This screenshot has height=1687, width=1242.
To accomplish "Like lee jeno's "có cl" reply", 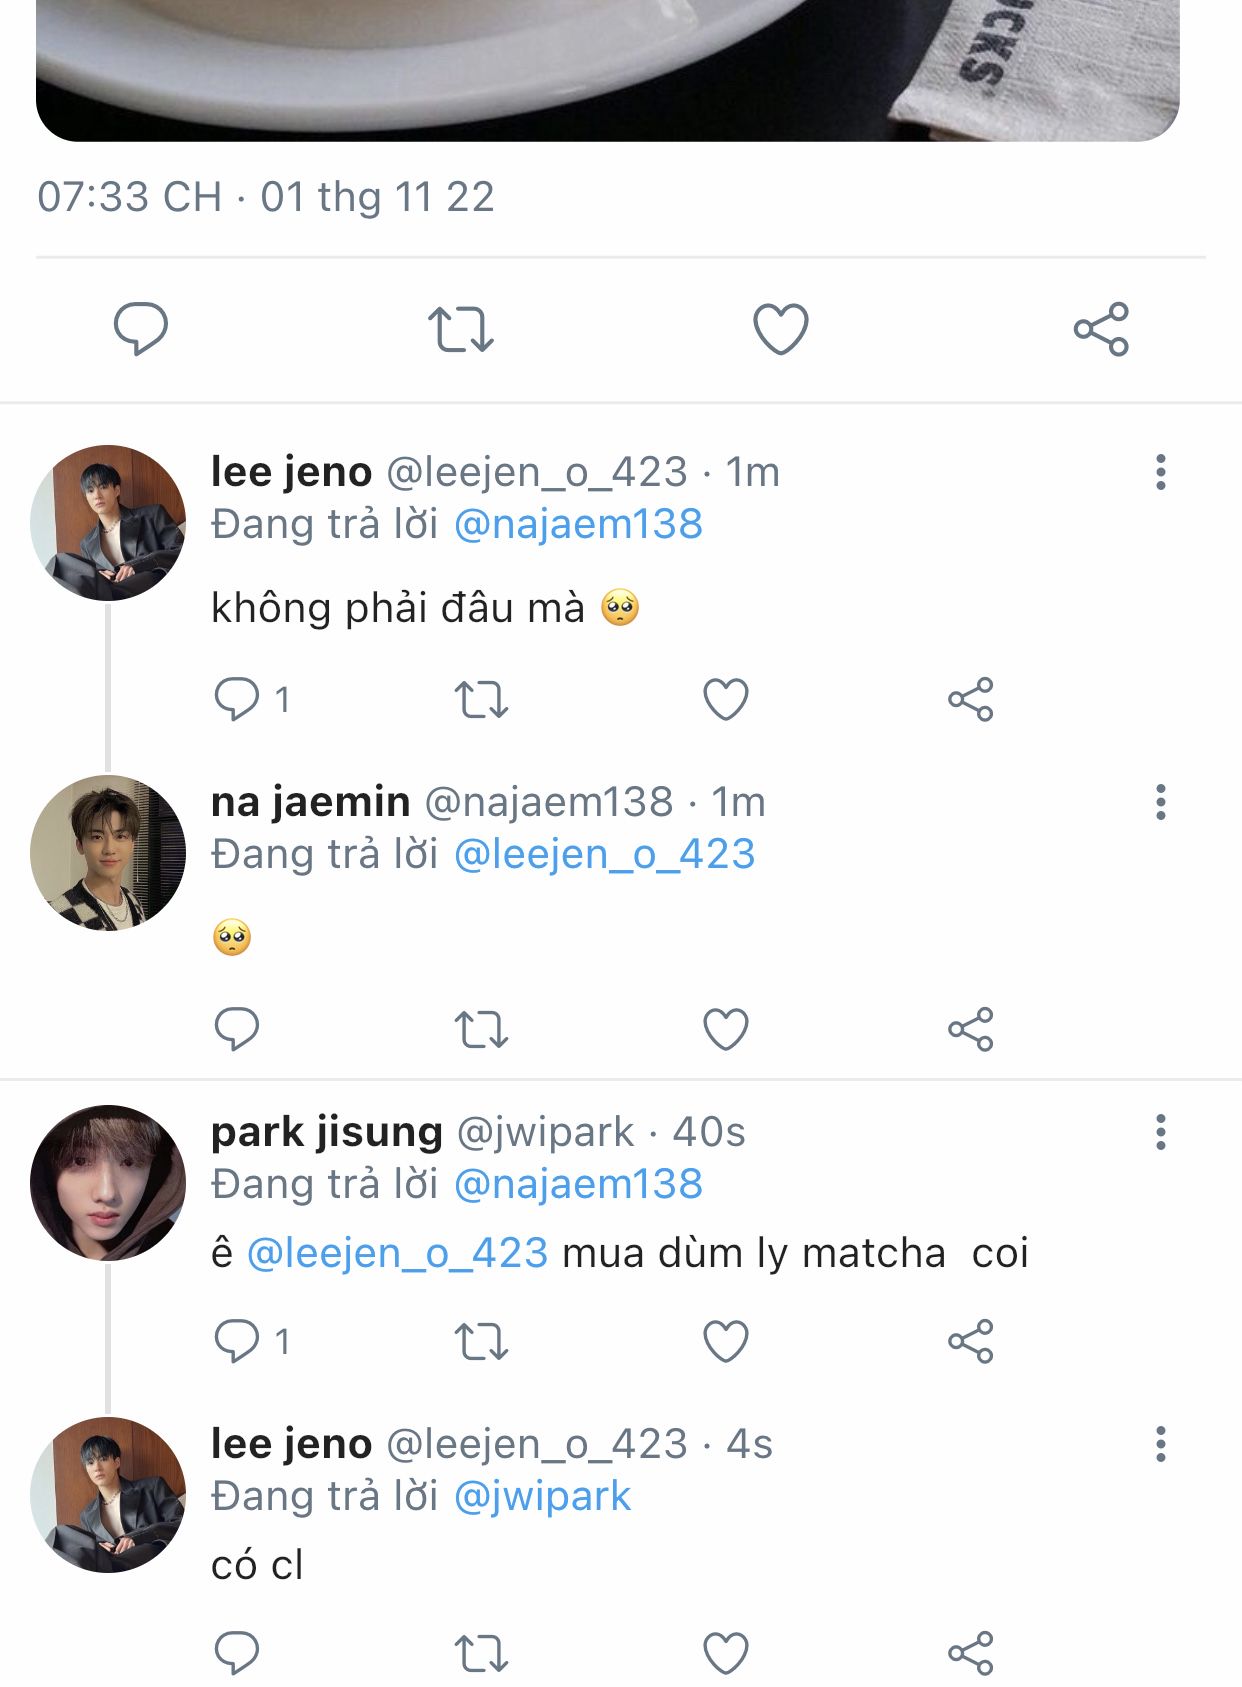I will (726, 1653).
